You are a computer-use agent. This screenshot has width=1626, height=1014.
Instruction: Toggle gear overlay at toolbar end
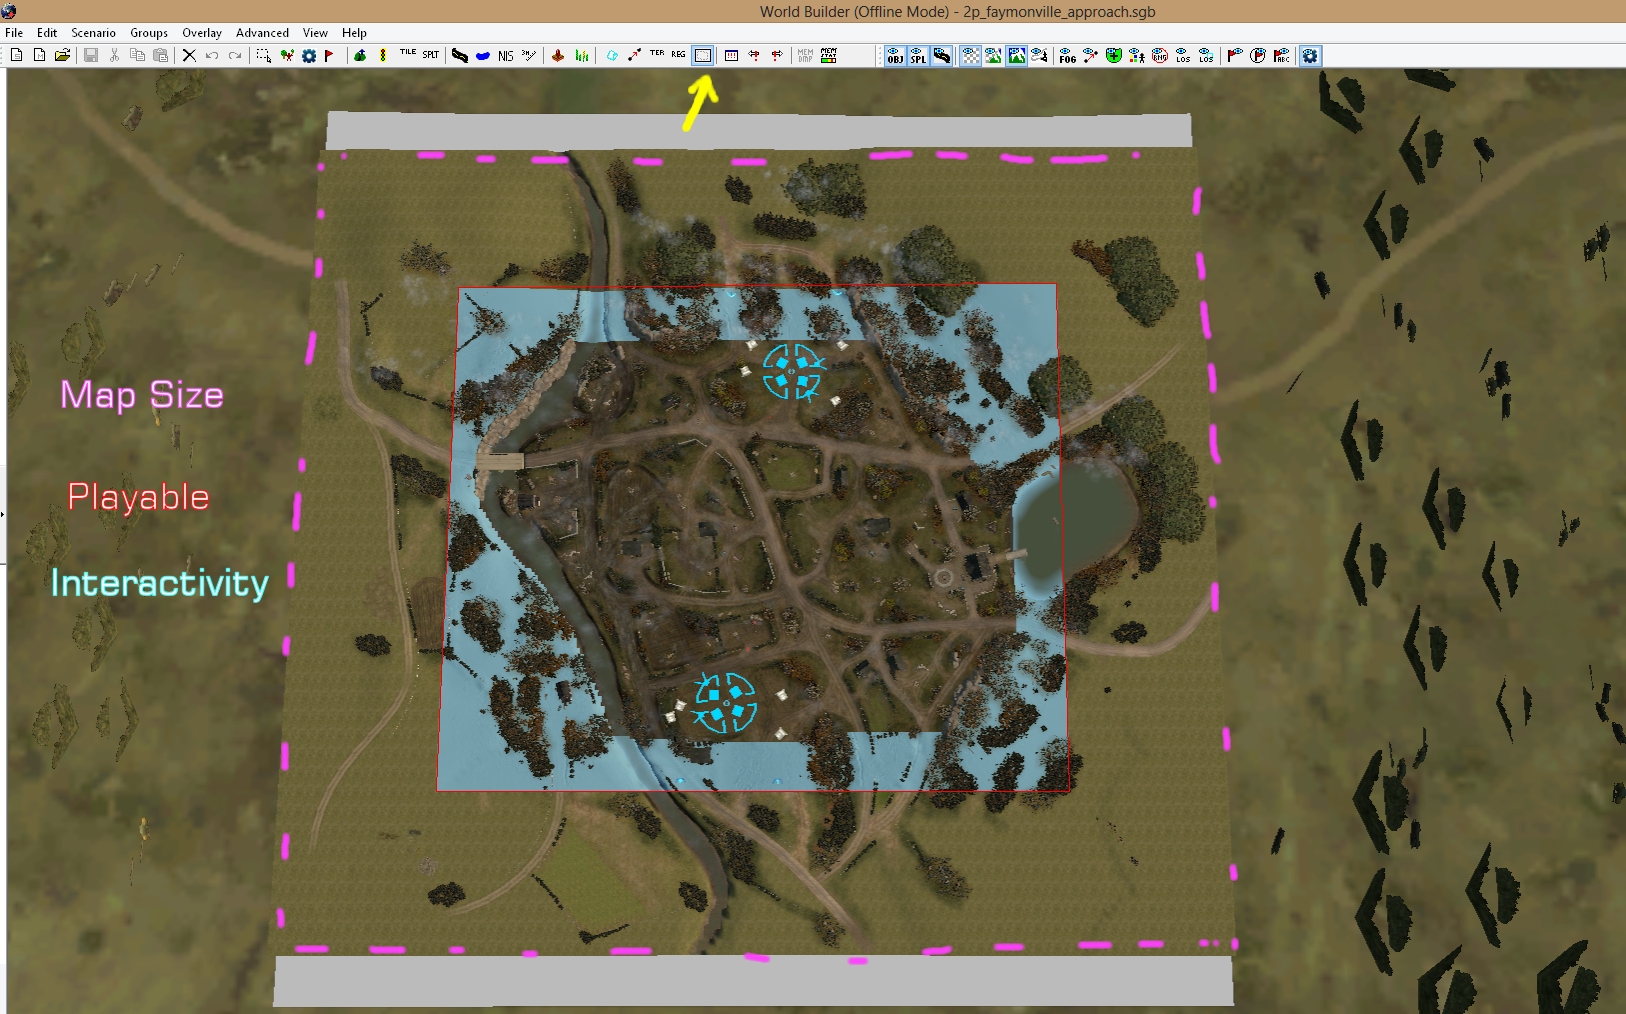(x=1310, y=55)
